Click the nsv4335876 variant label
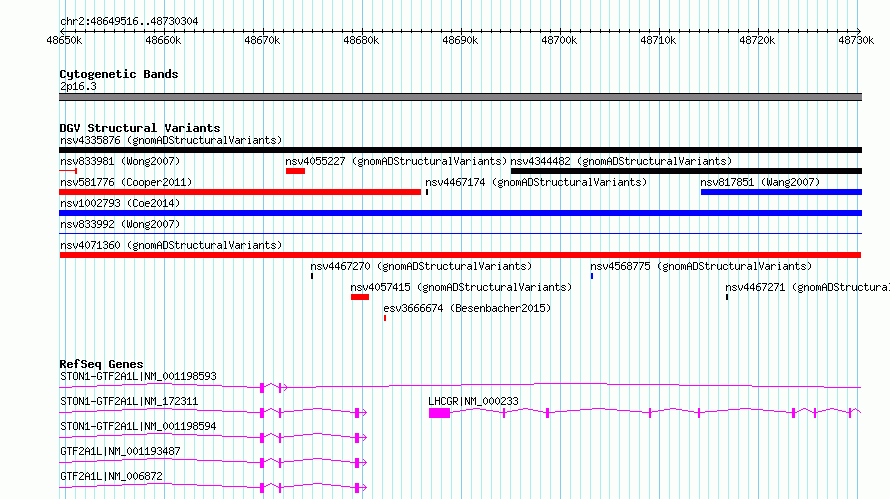This screenshot has height=499, width=890. point(171,140)
